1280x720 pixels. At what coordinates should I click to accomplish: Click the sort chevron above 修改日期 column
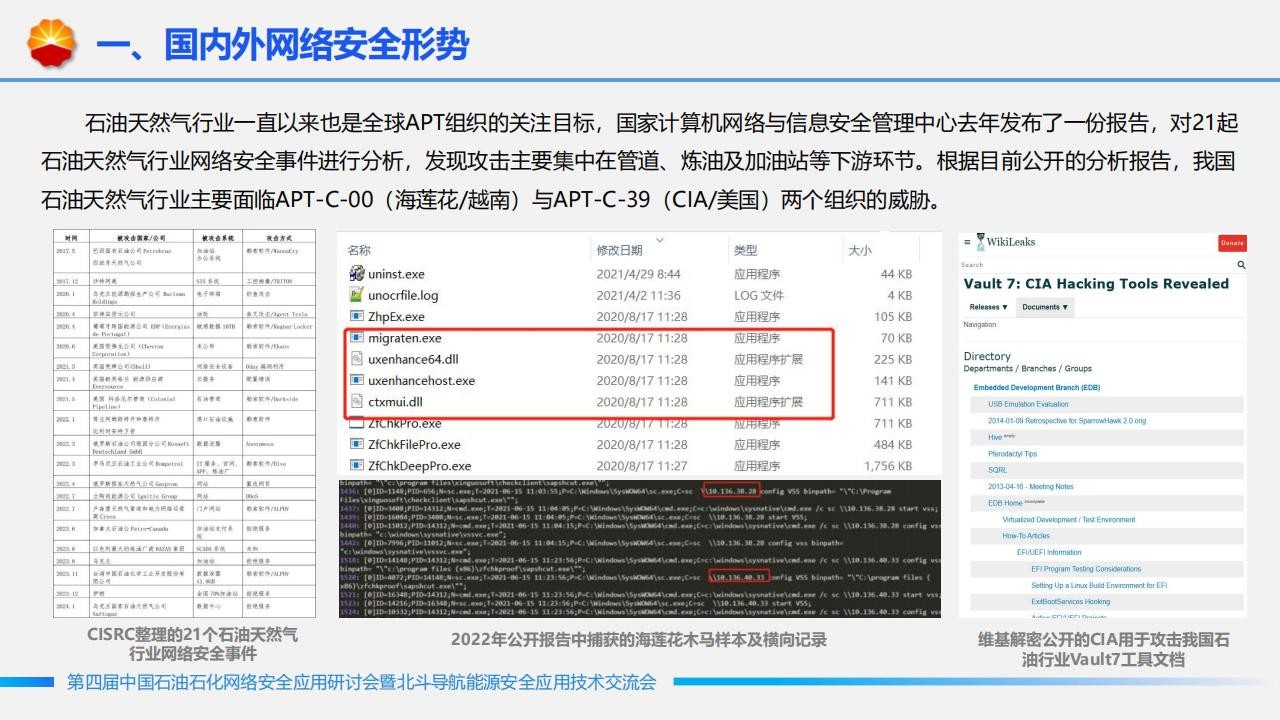tap(659, 239)
